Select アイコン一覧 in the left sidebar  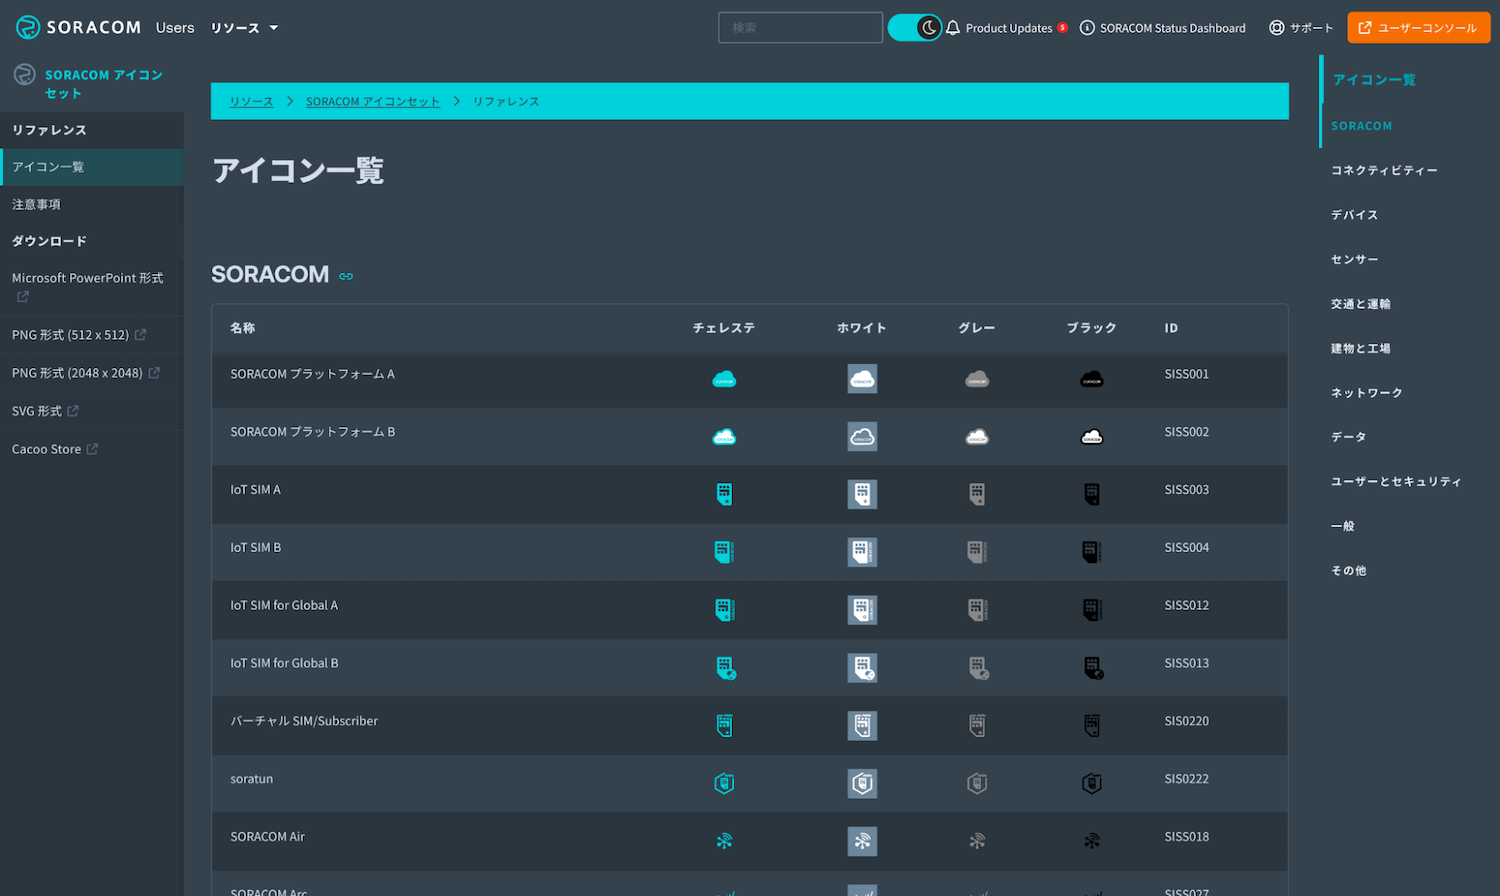pyautogui.click(x=92, y=167)
